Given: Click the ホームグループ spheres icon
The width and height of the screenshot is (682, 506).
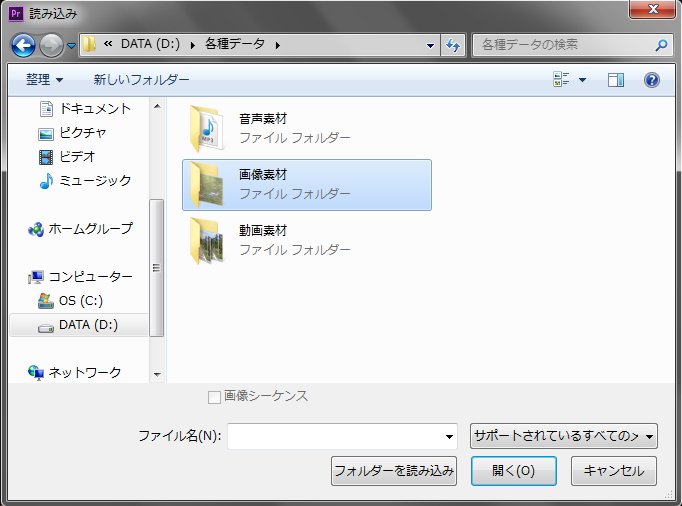Looking at the screenshot, I should tap(36, 229).
